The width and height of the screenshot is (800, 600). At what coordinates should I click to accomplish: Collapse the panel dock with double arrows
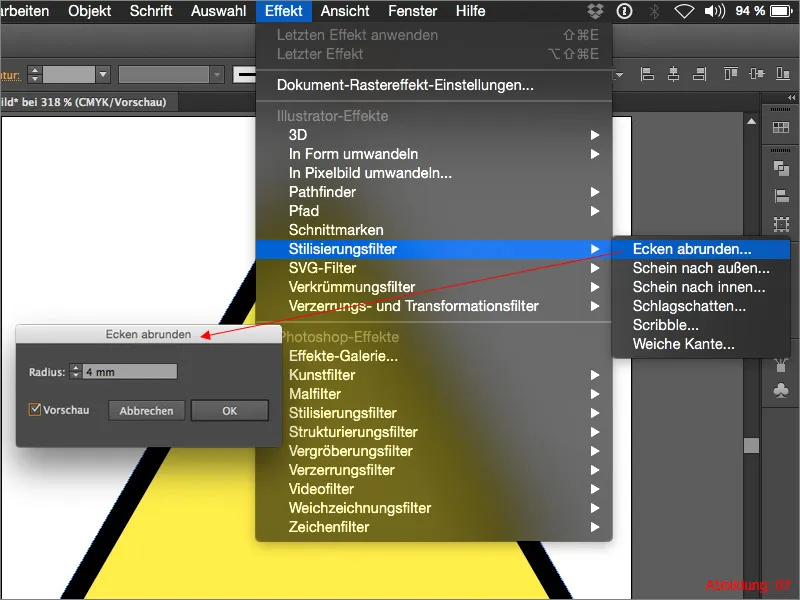[x=791, y=97]
